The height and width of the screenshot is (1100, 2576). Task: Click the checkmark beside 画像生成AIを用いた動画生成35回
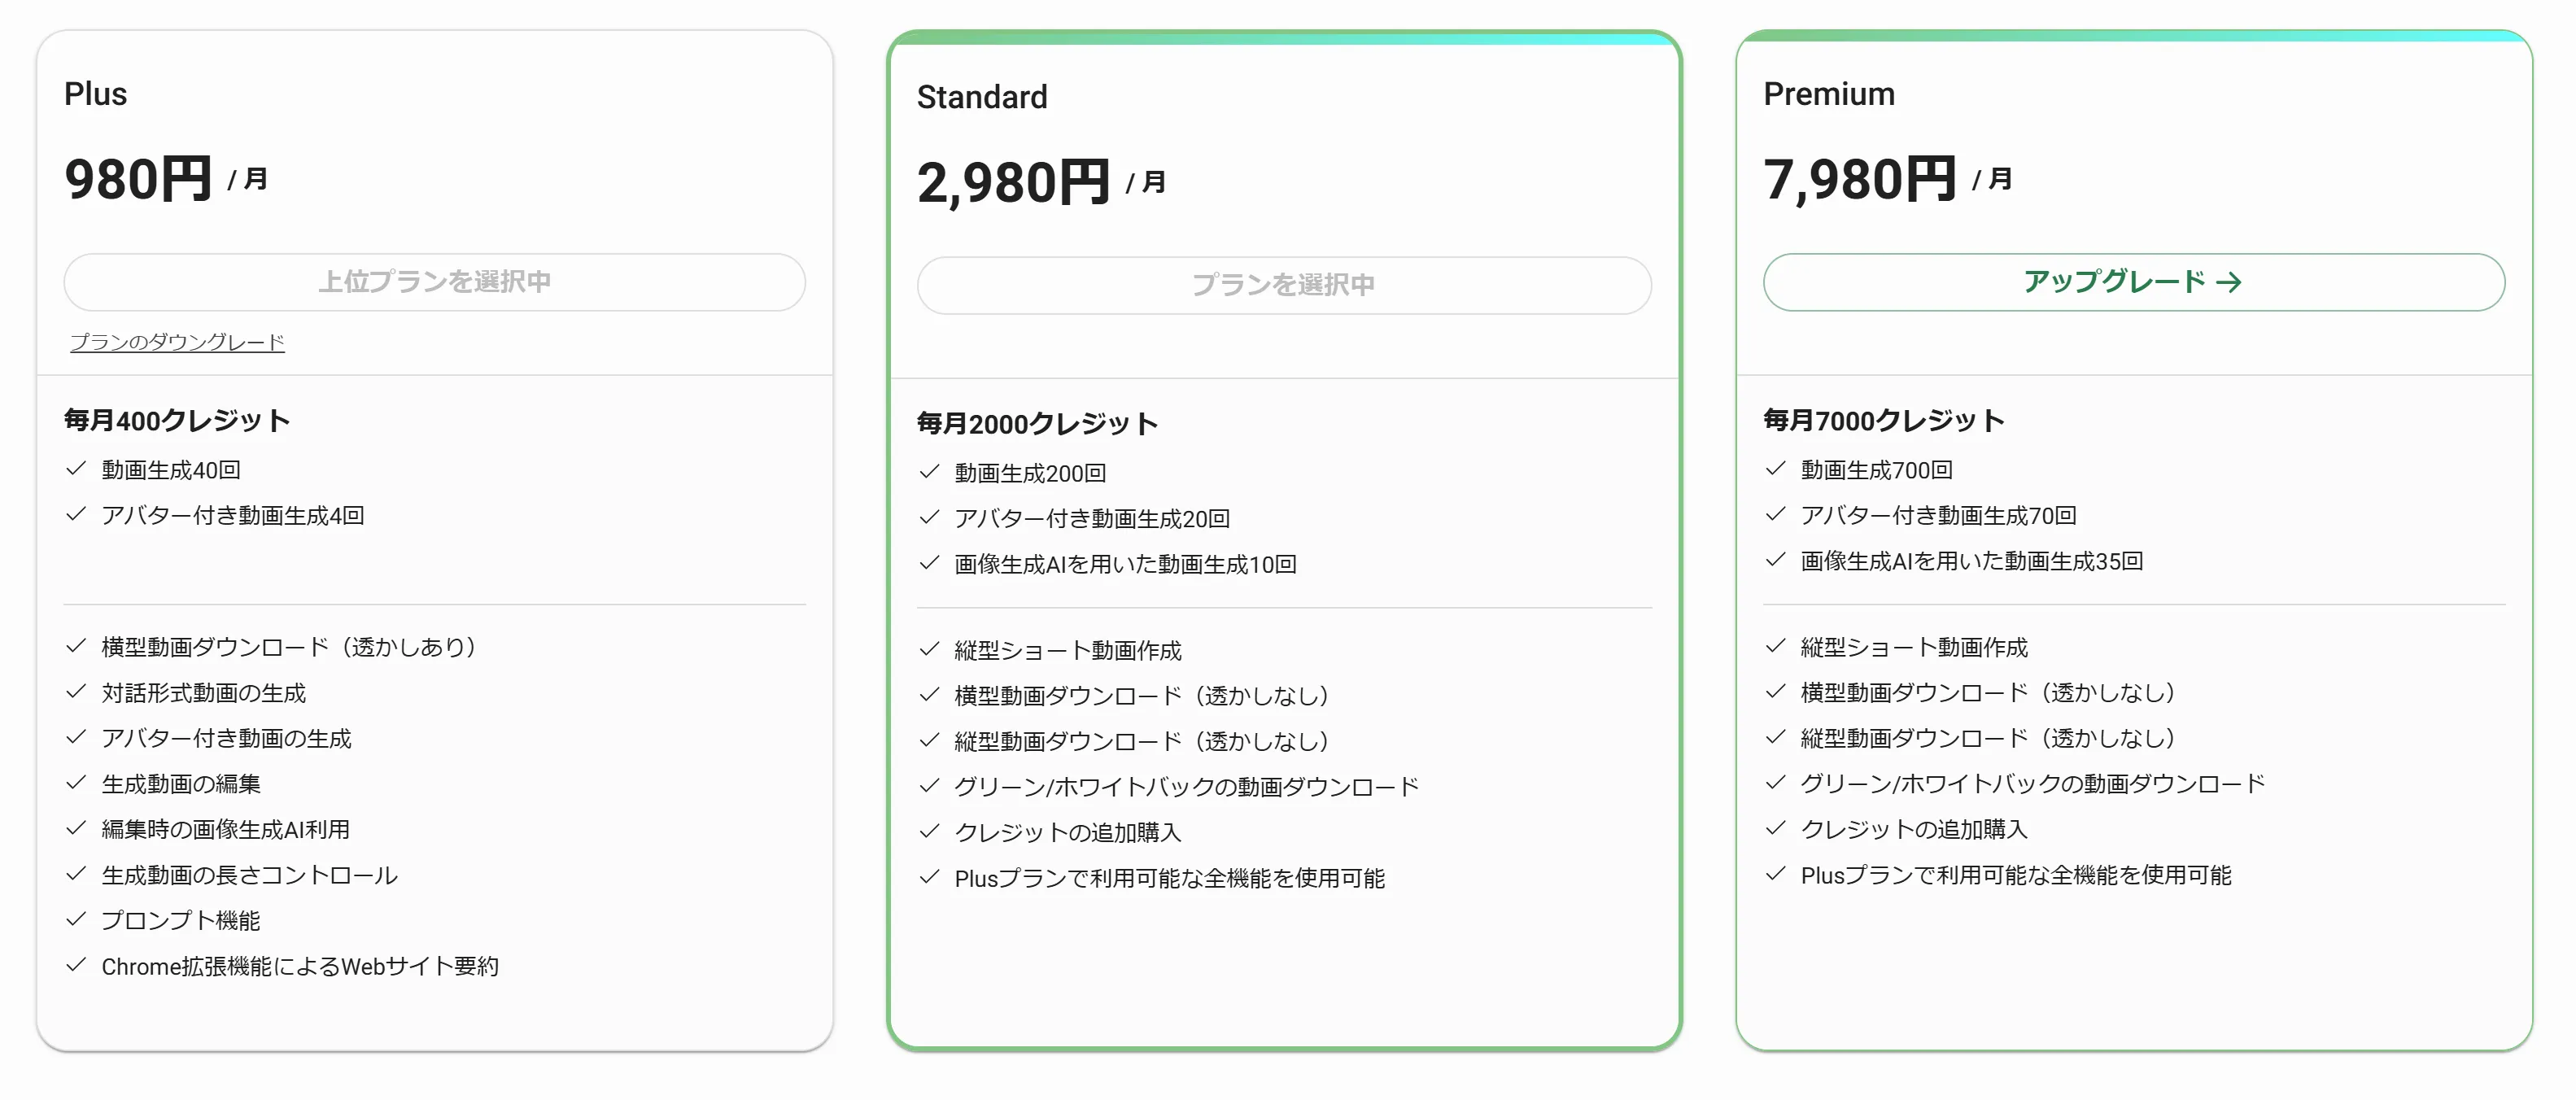pyautogui.click(x=1776, y=561)
